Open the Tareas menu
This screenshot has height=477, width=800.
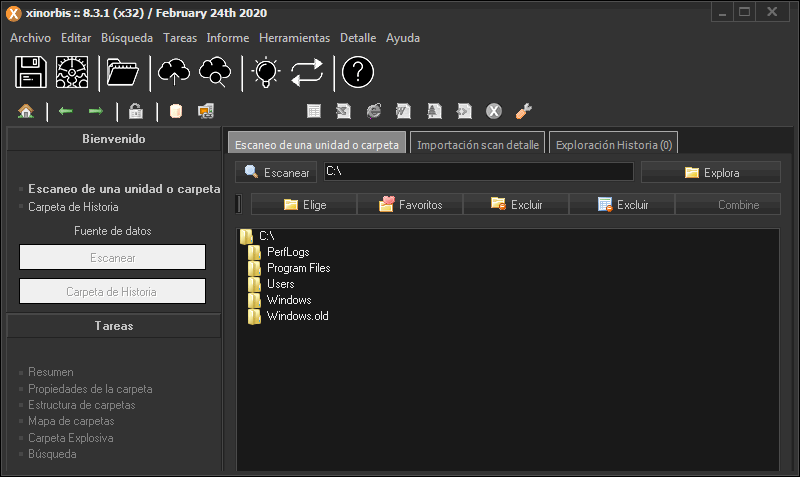(180, 38)
